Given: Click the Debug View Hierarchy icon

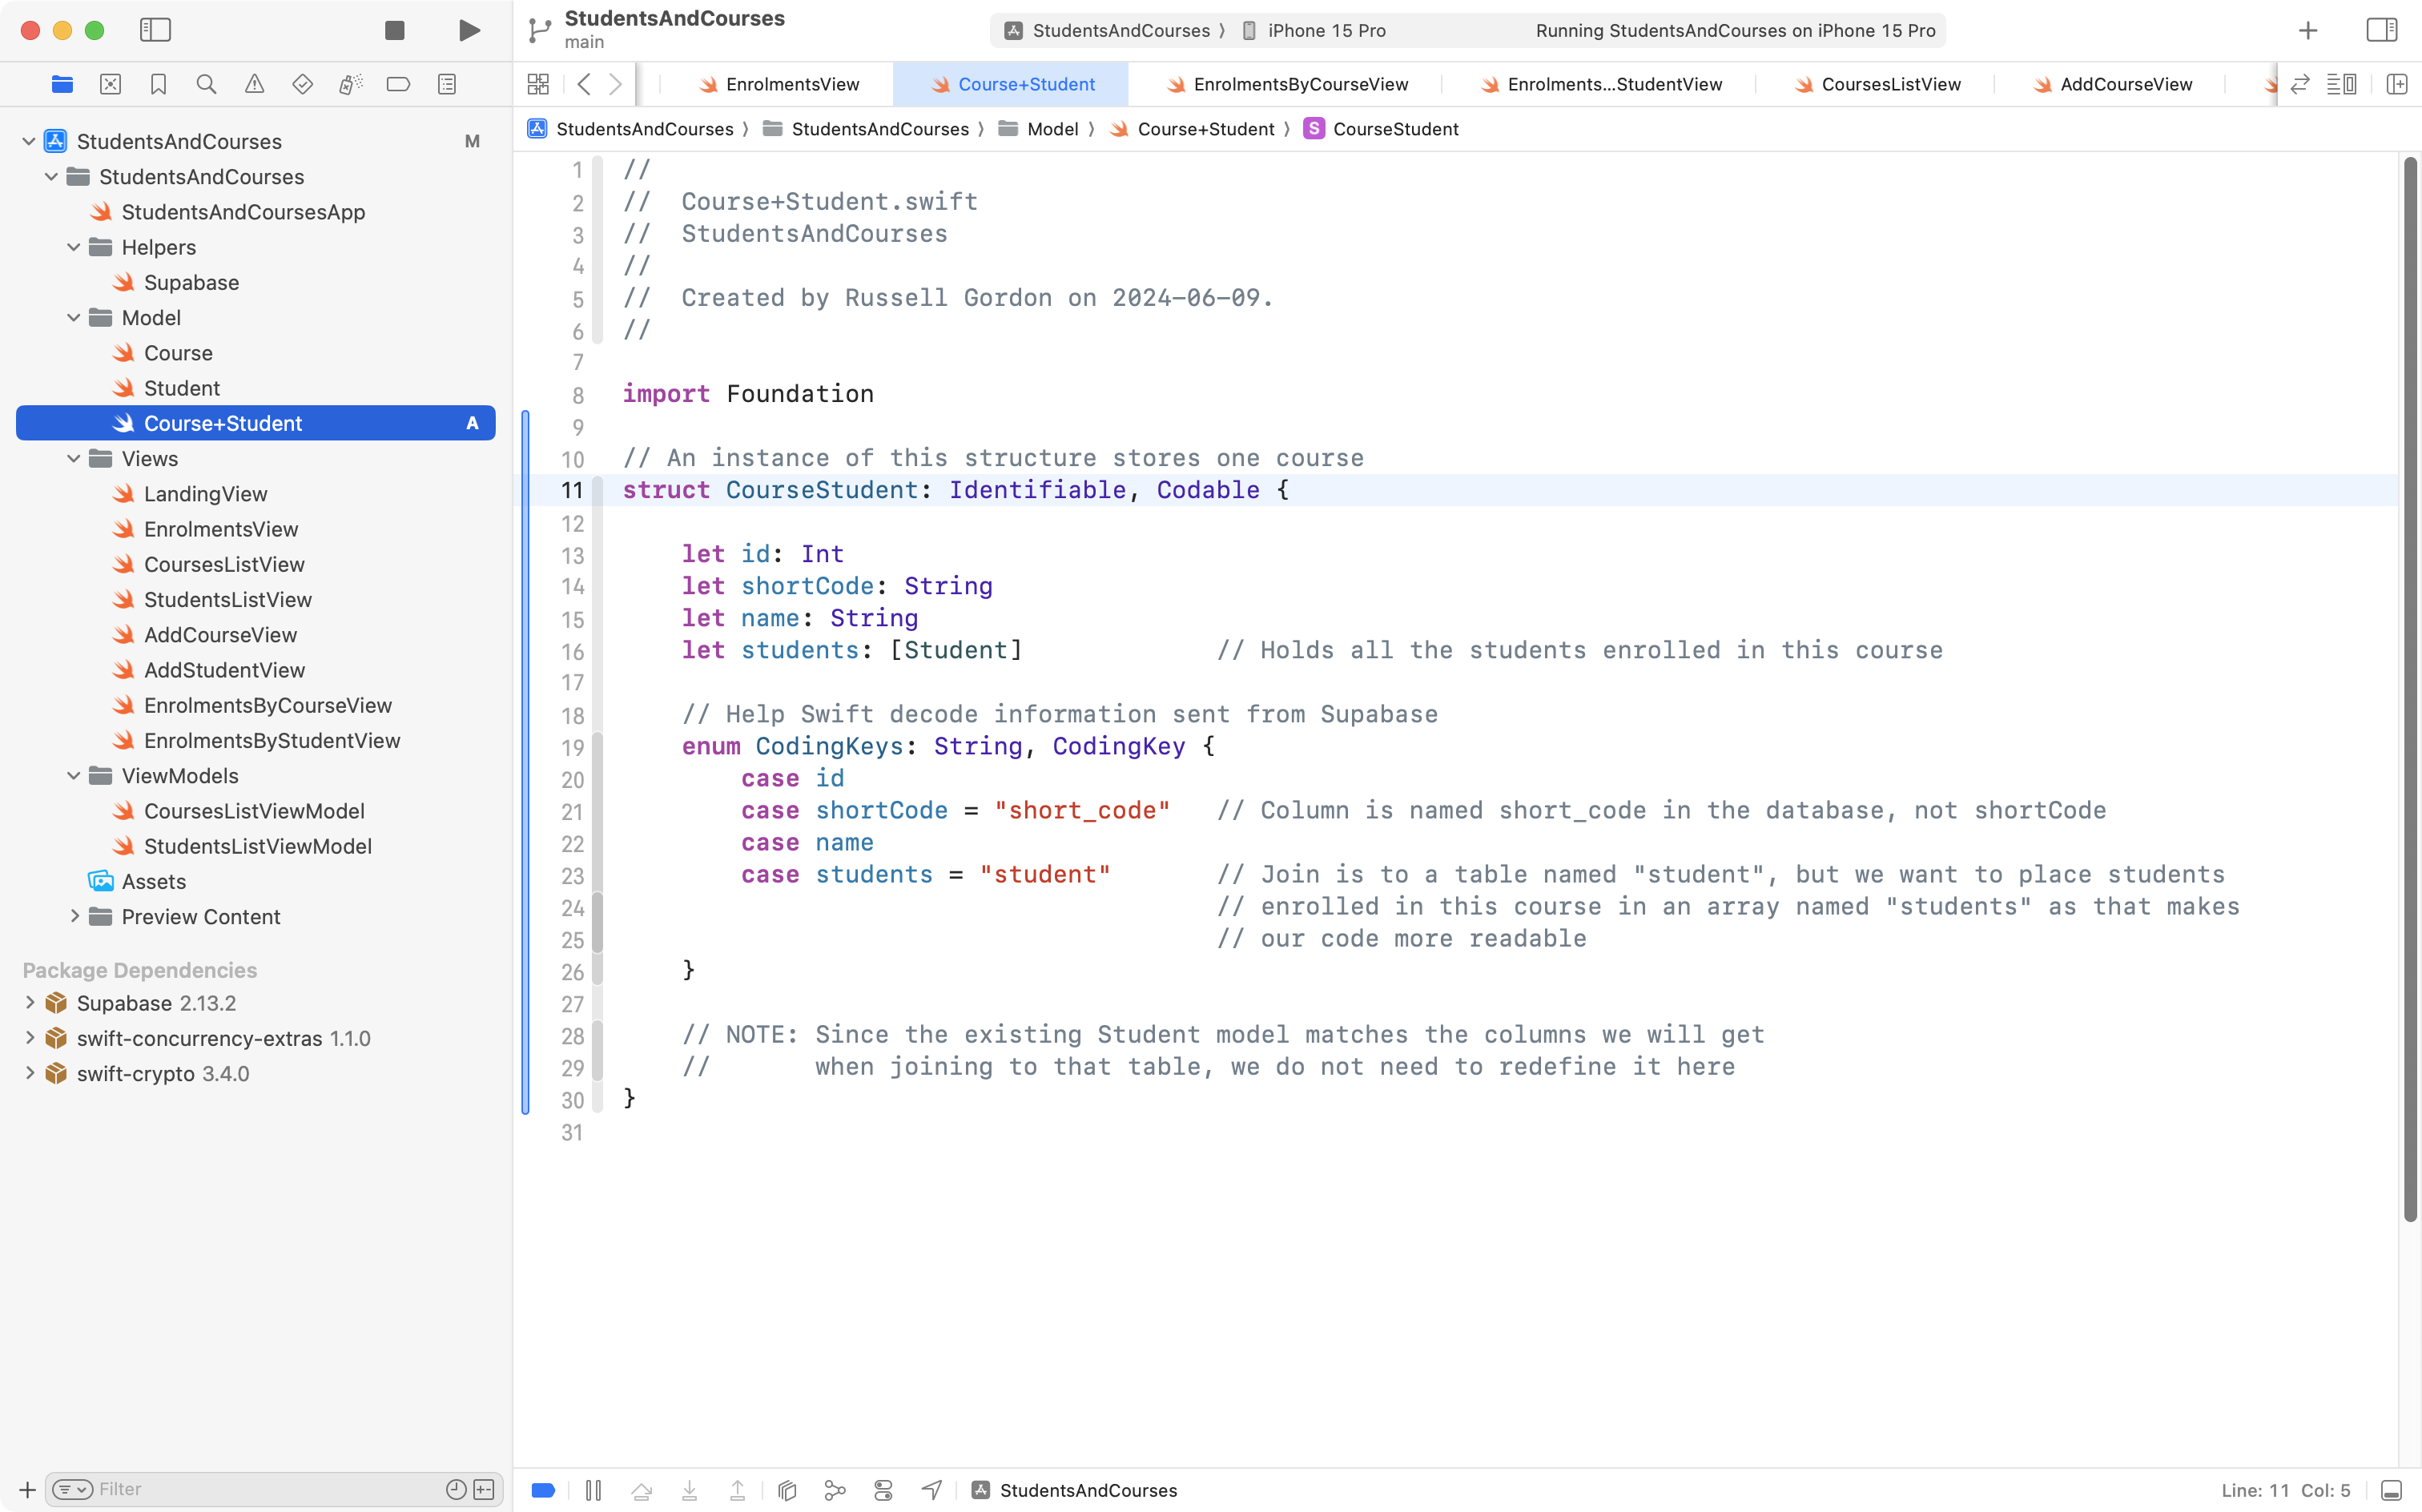Looking at the screenshot, I should click(787, 1490).
